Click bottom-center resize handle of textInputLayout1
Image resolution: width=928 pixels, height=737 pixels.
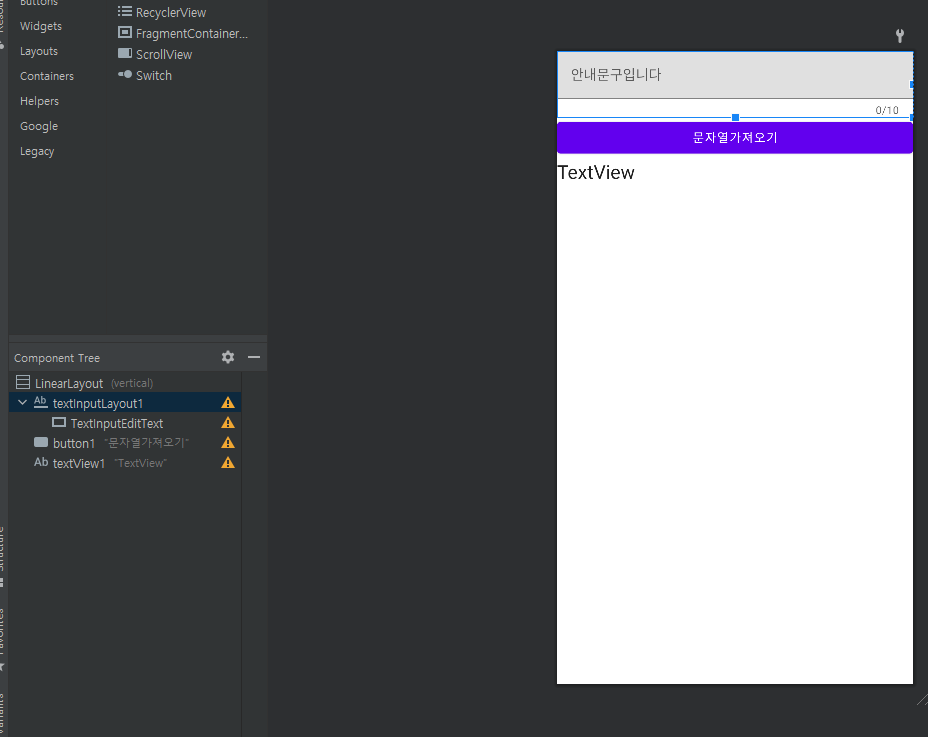735,118
